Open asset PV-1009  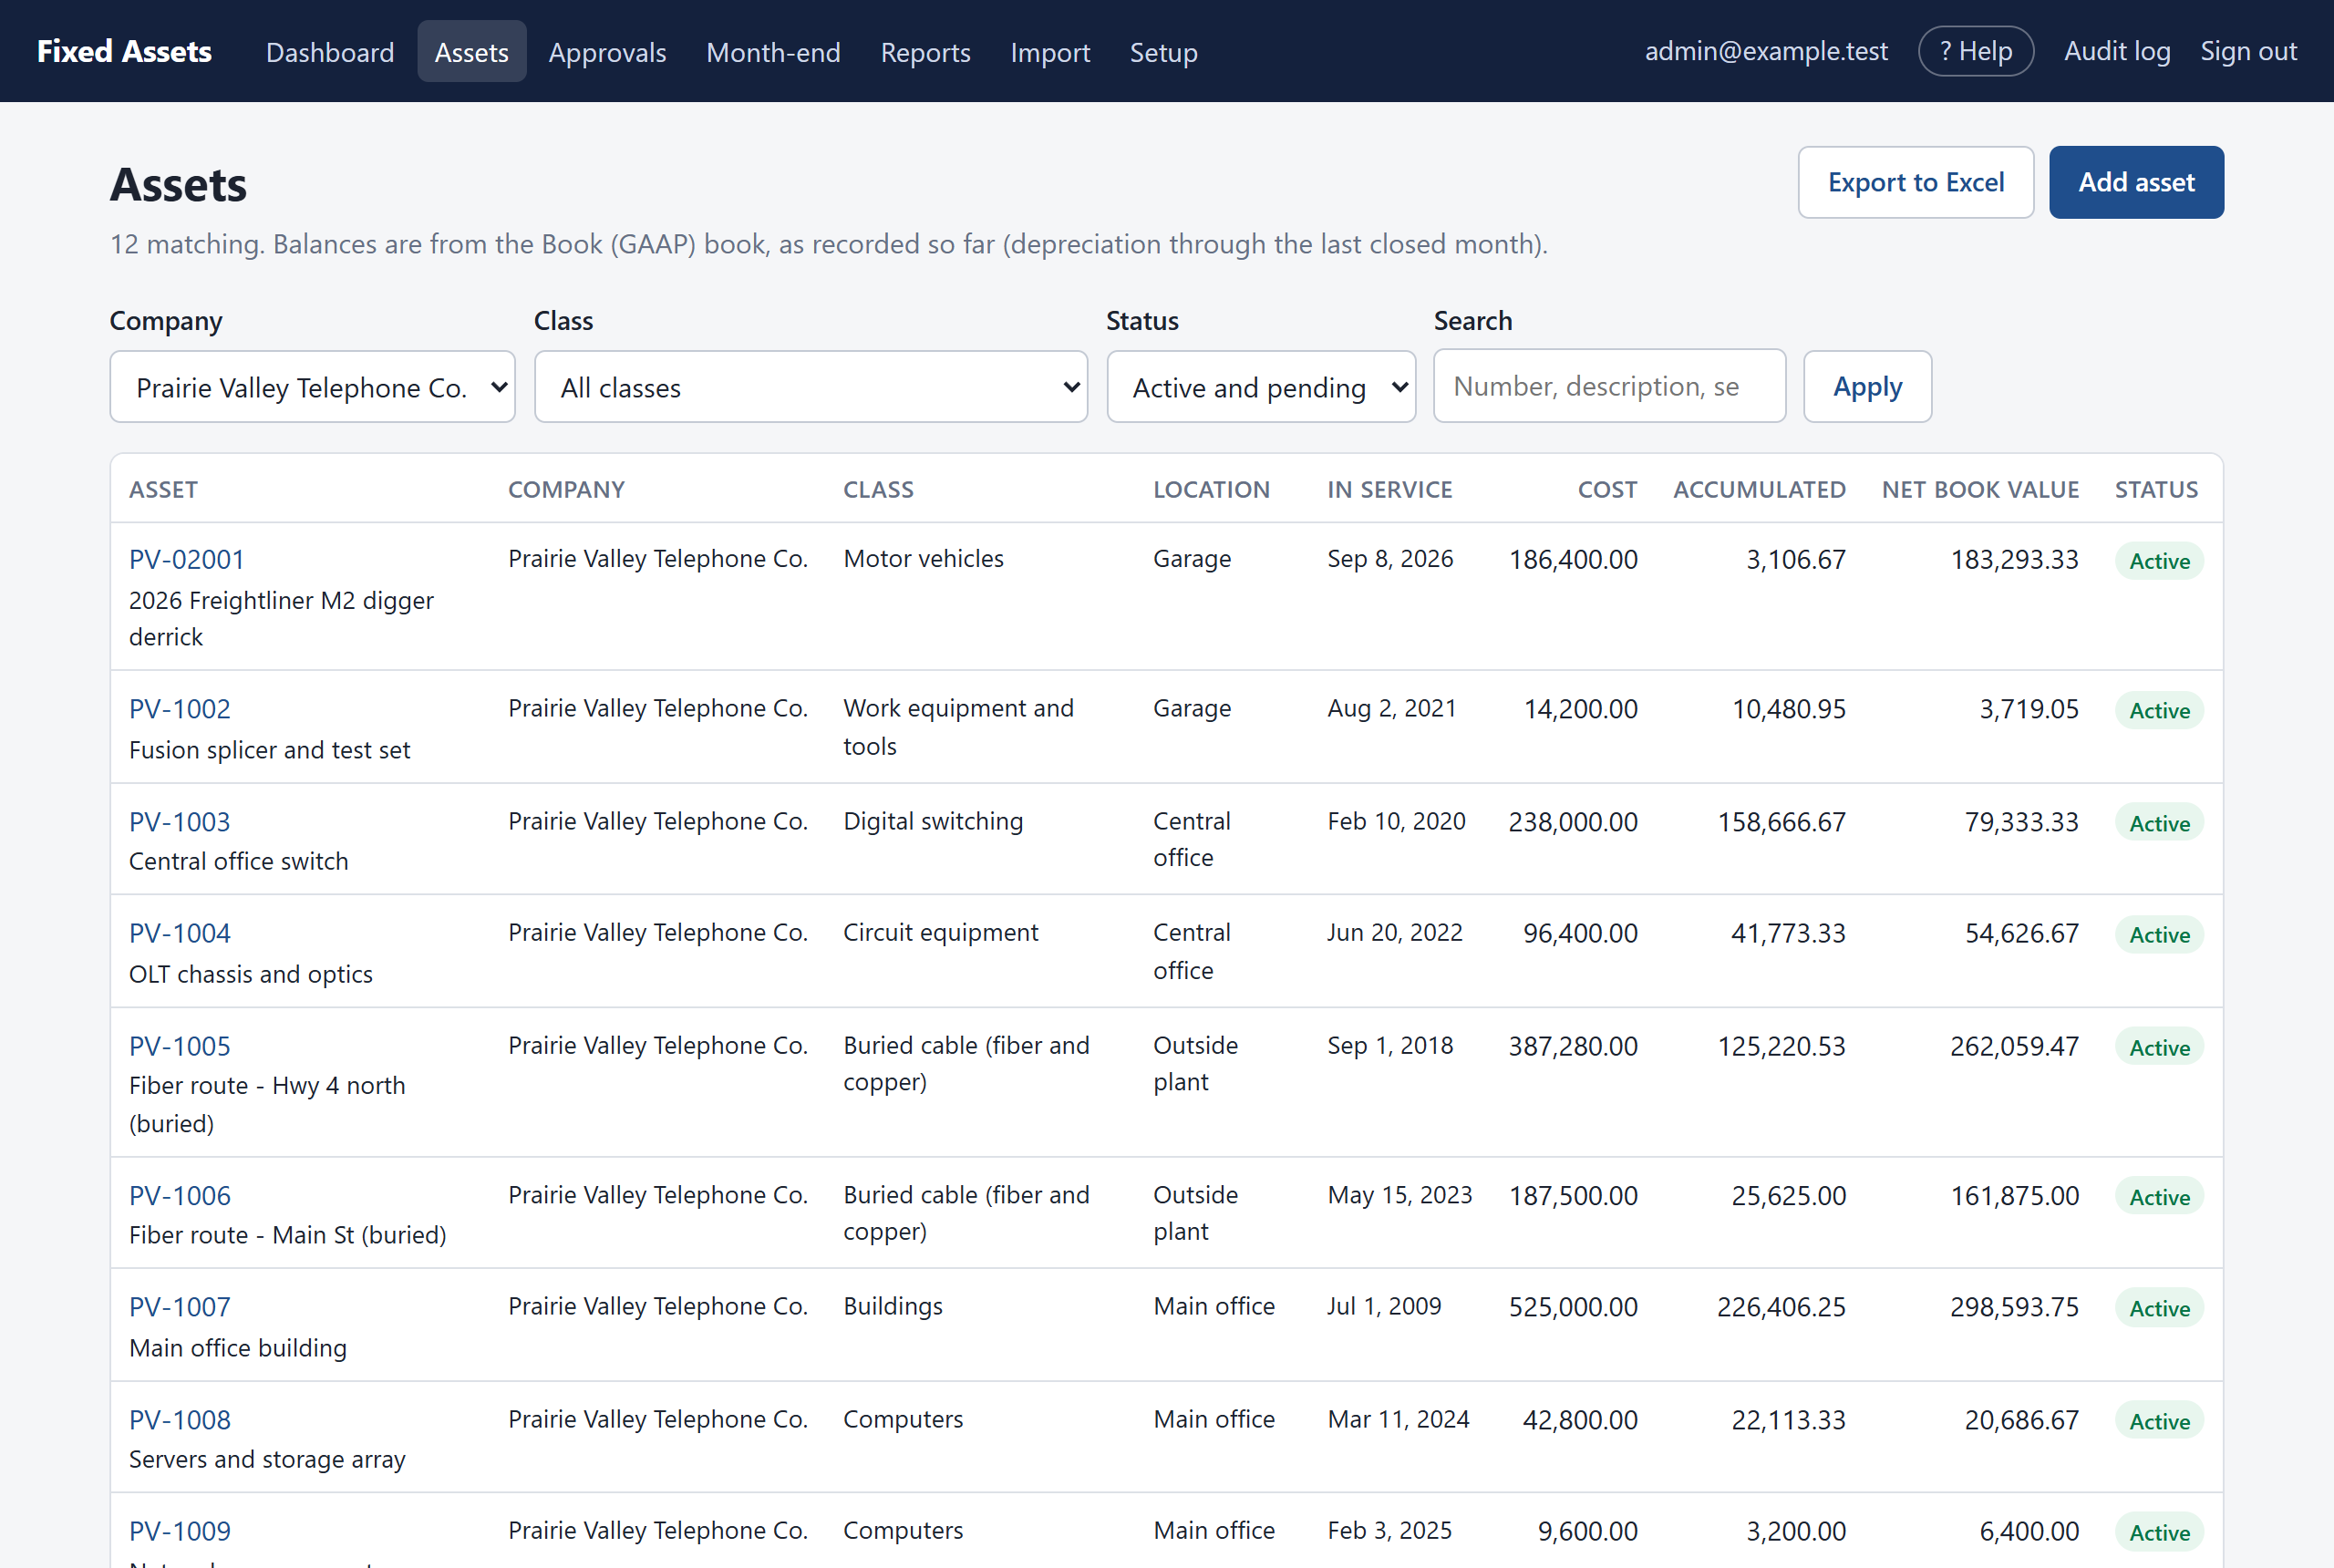pyautogui.click(x=180, y=1531)
